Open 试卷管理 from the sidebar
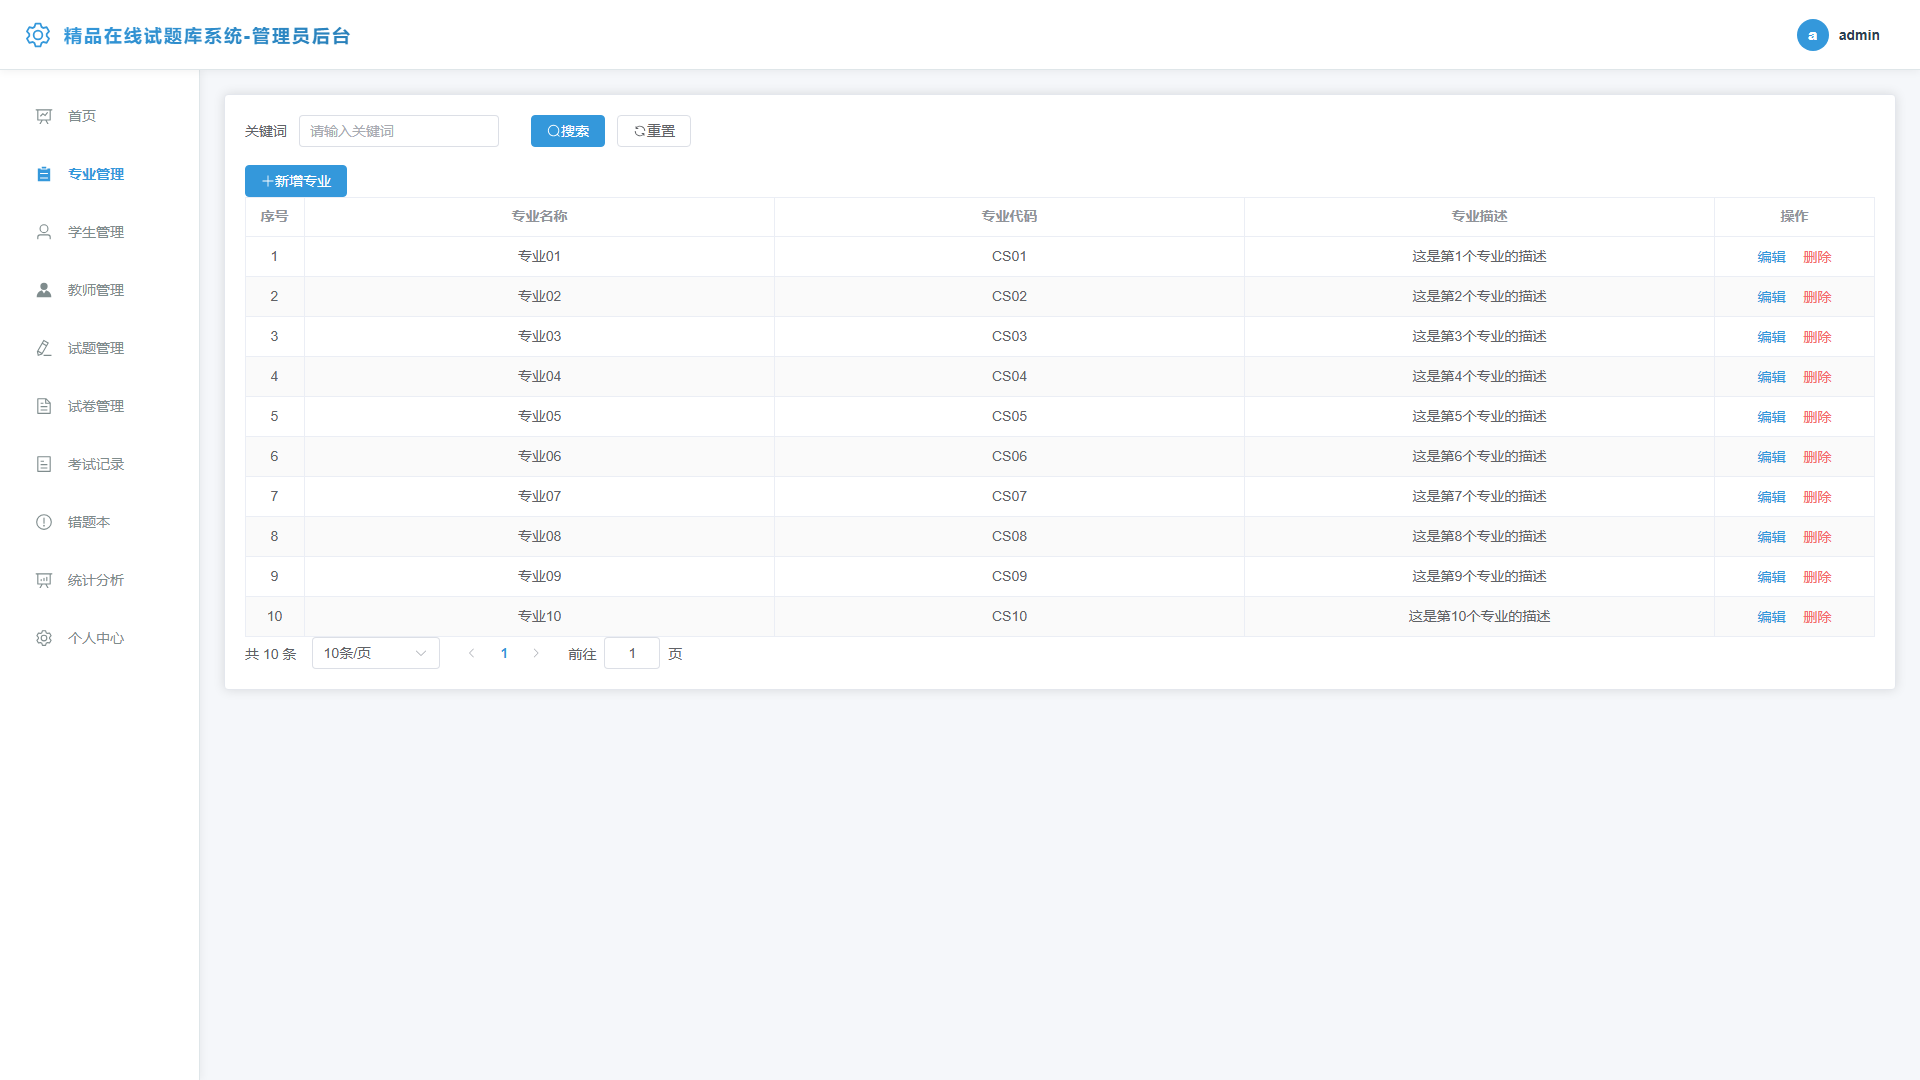Viewport: 1920px width, 1080px height. [99, 406]
